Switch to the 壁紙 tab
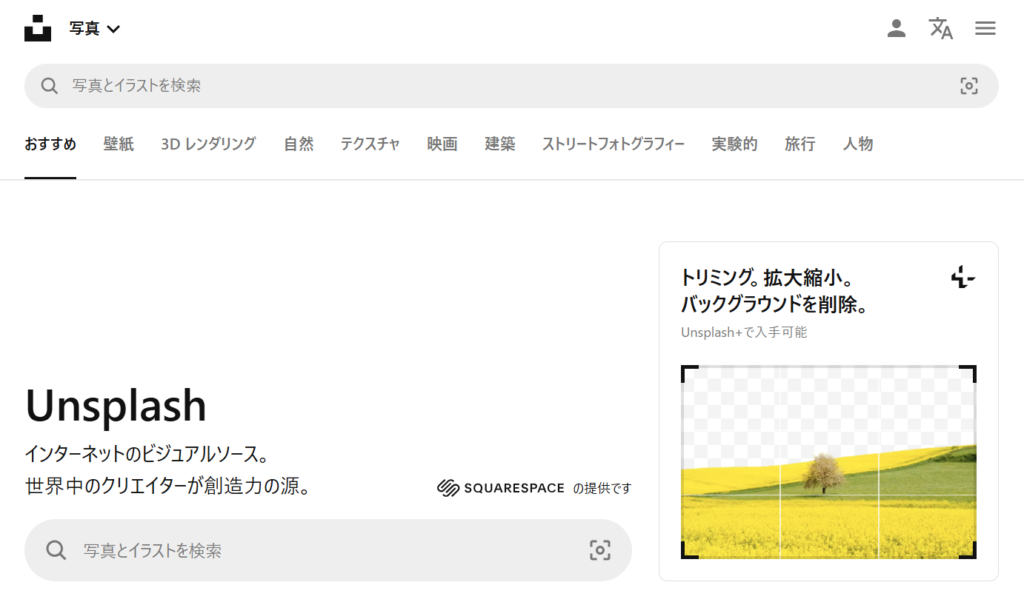 [118, 144]
